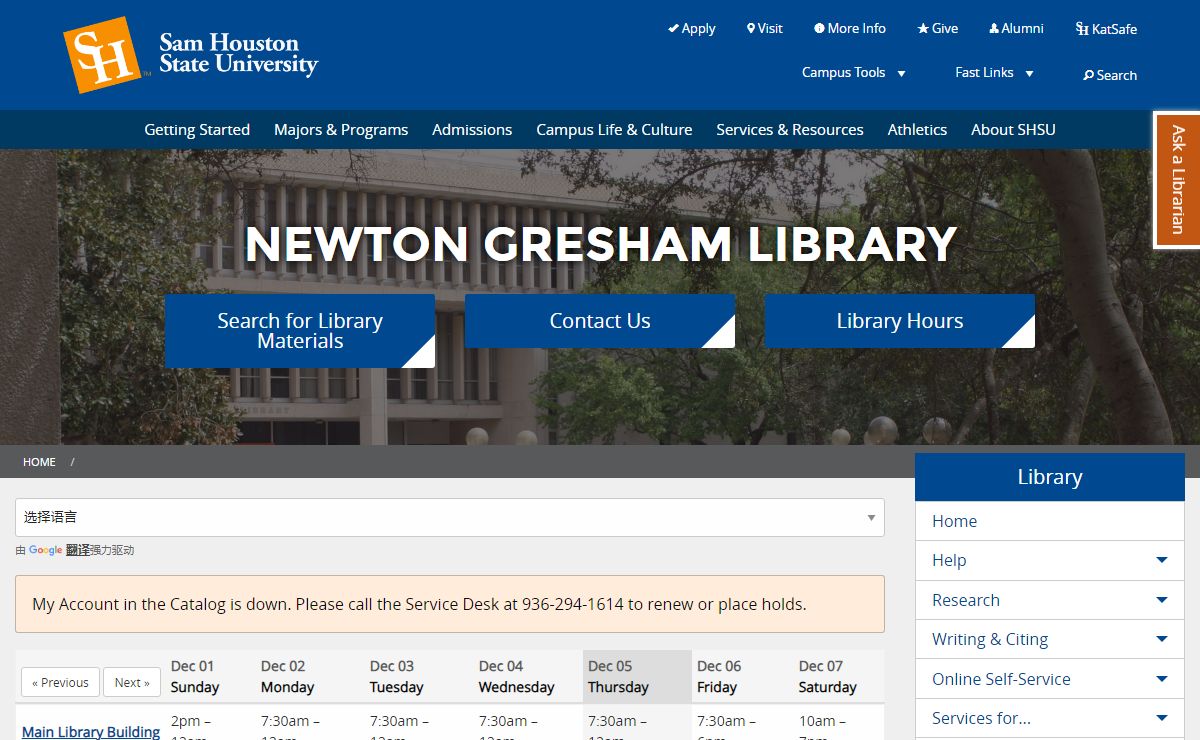The image size is (1200, 740).
Task: Open Help sidebar link
Action: point(949,560)
